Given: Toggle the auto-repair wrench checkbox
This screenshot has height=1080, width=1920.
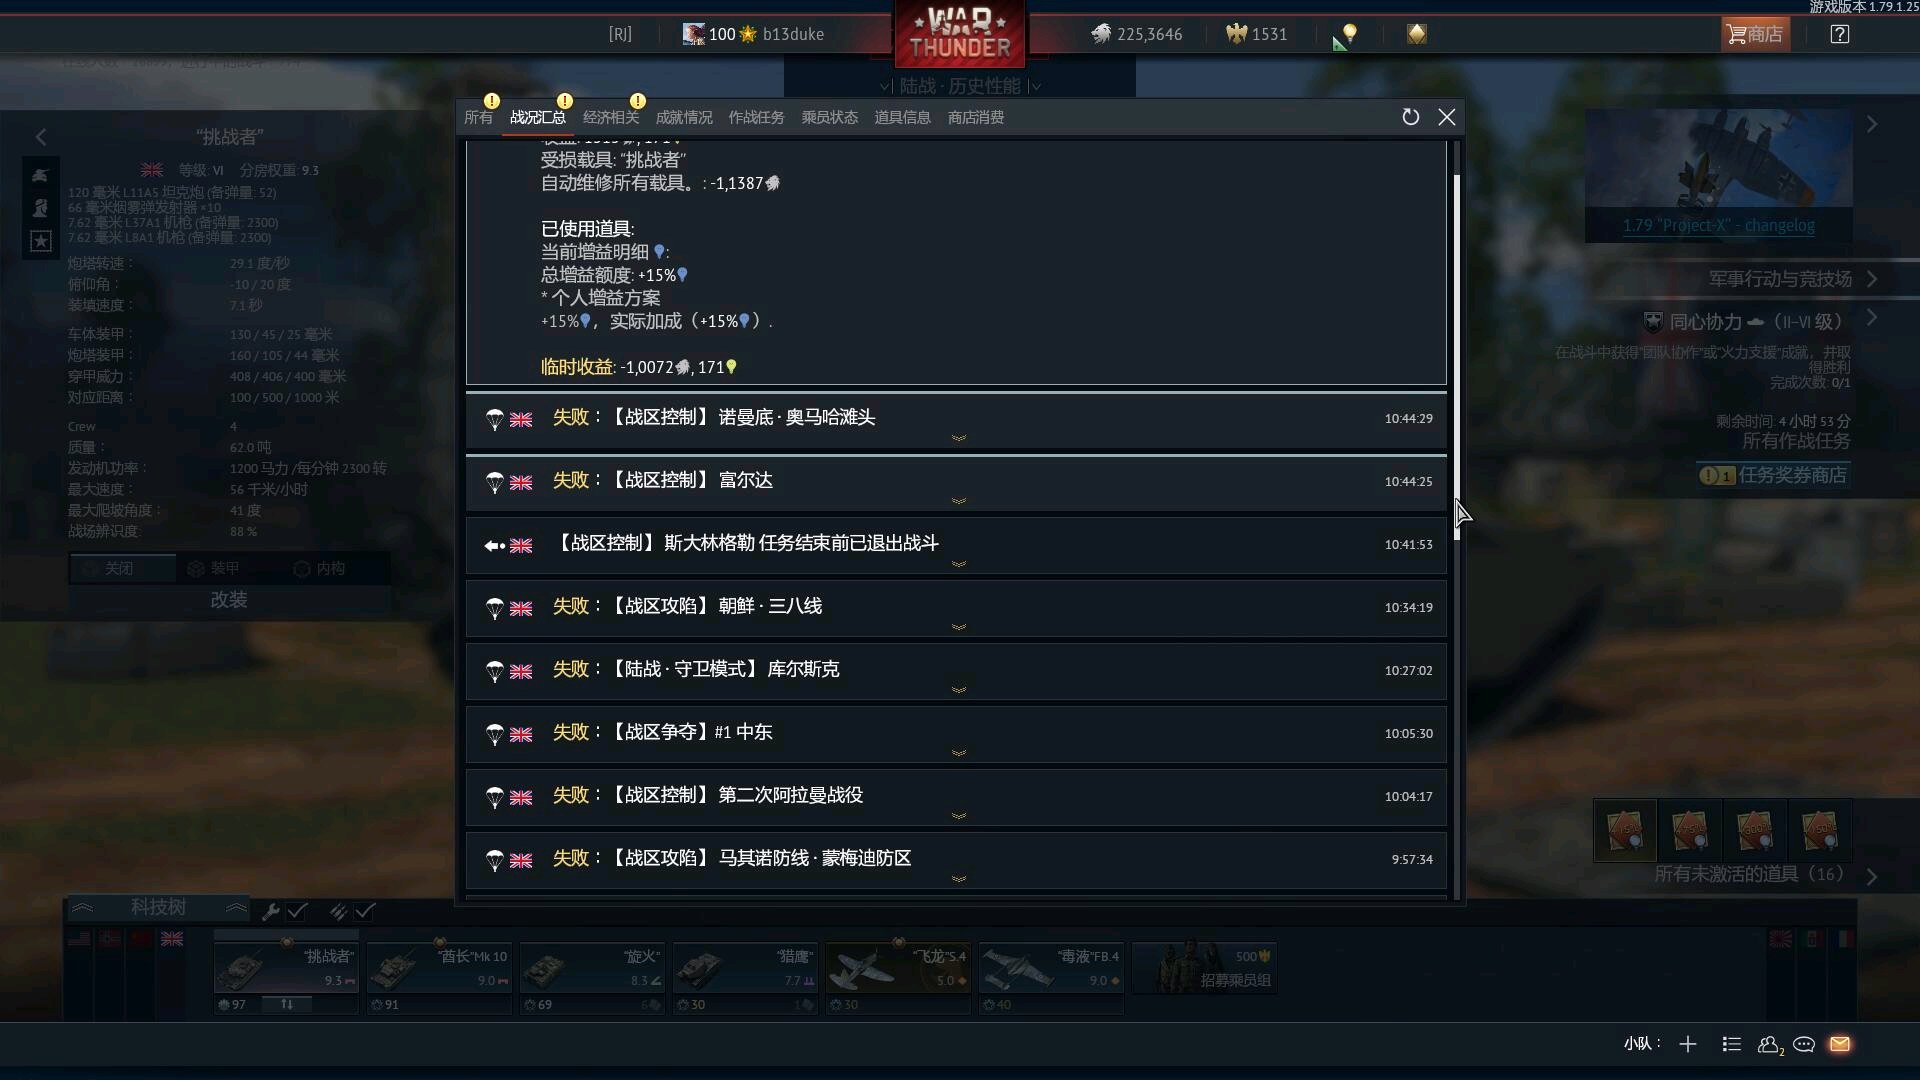Looking at the screenshot, I should click(x=297, y=911).
